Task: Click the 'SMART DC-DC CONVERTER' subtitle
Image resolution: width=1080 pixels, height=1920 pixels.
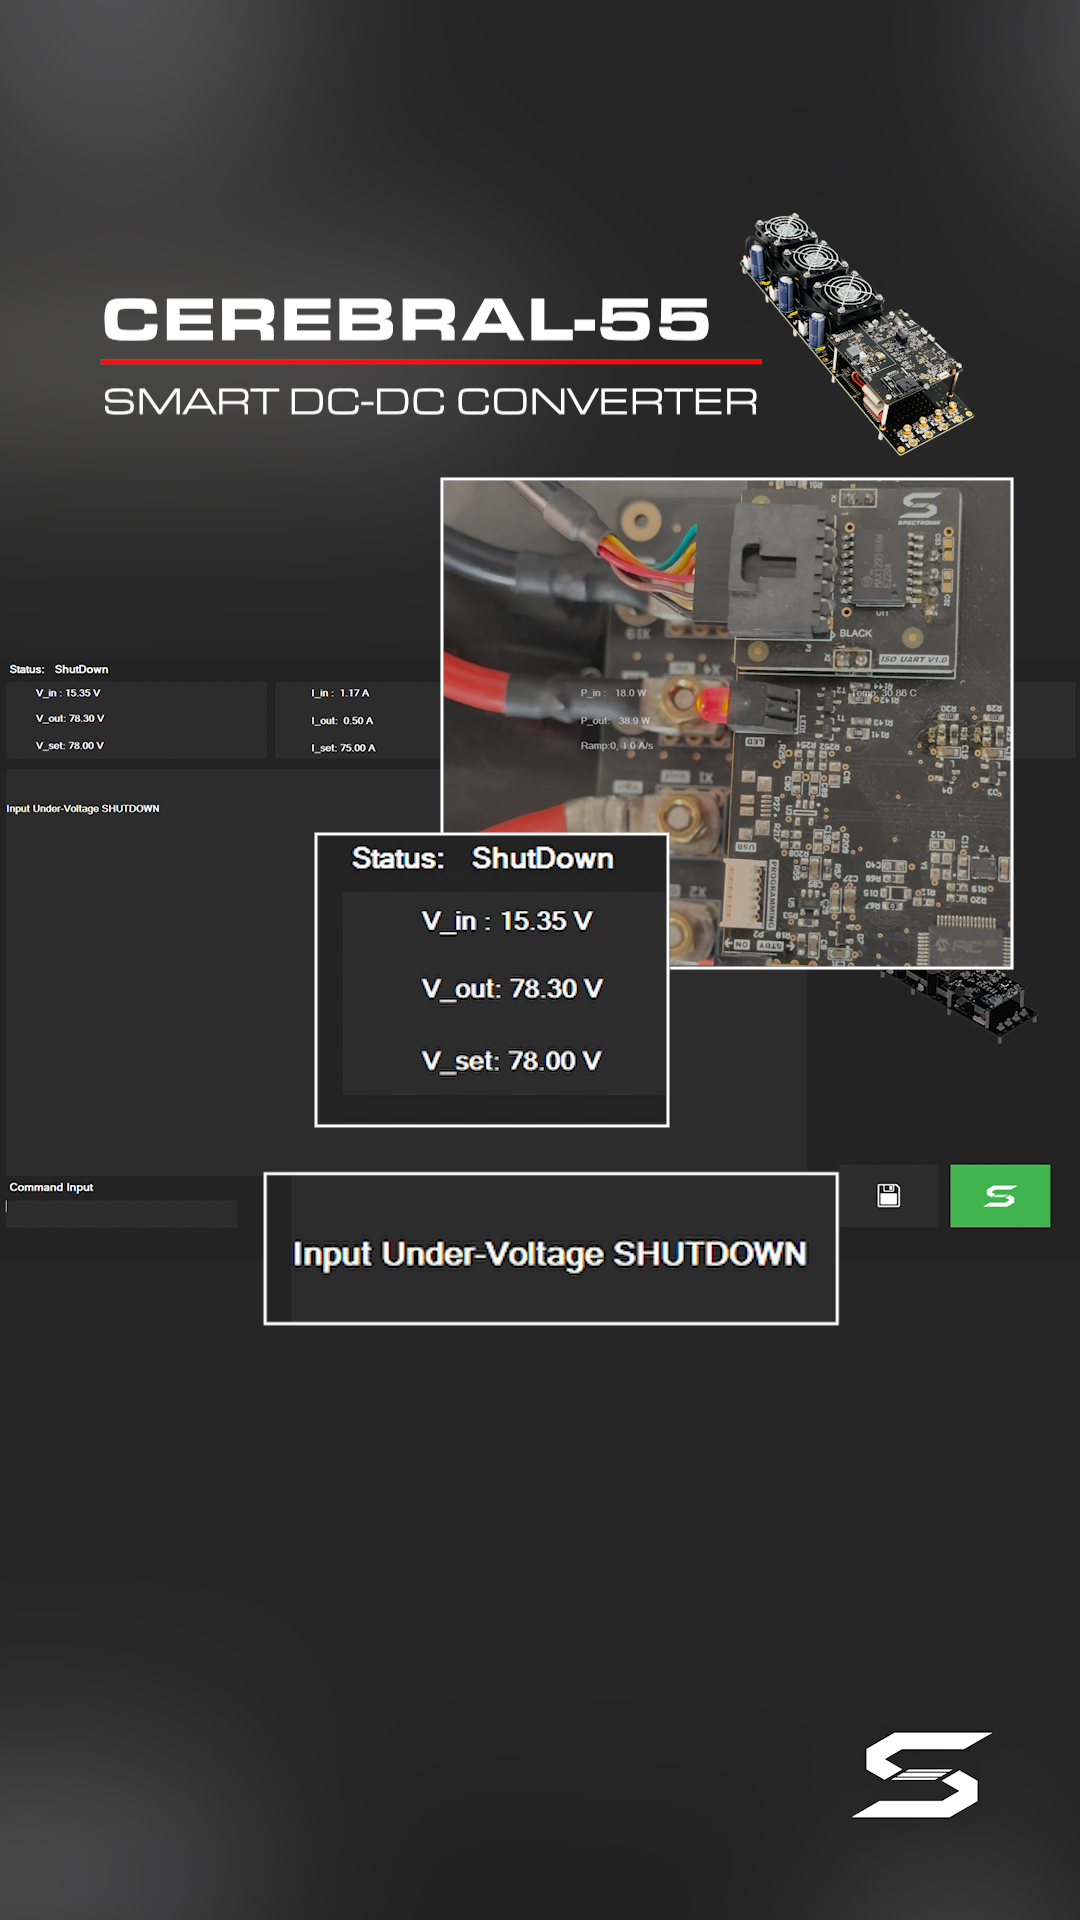Action: click(431, 402)
